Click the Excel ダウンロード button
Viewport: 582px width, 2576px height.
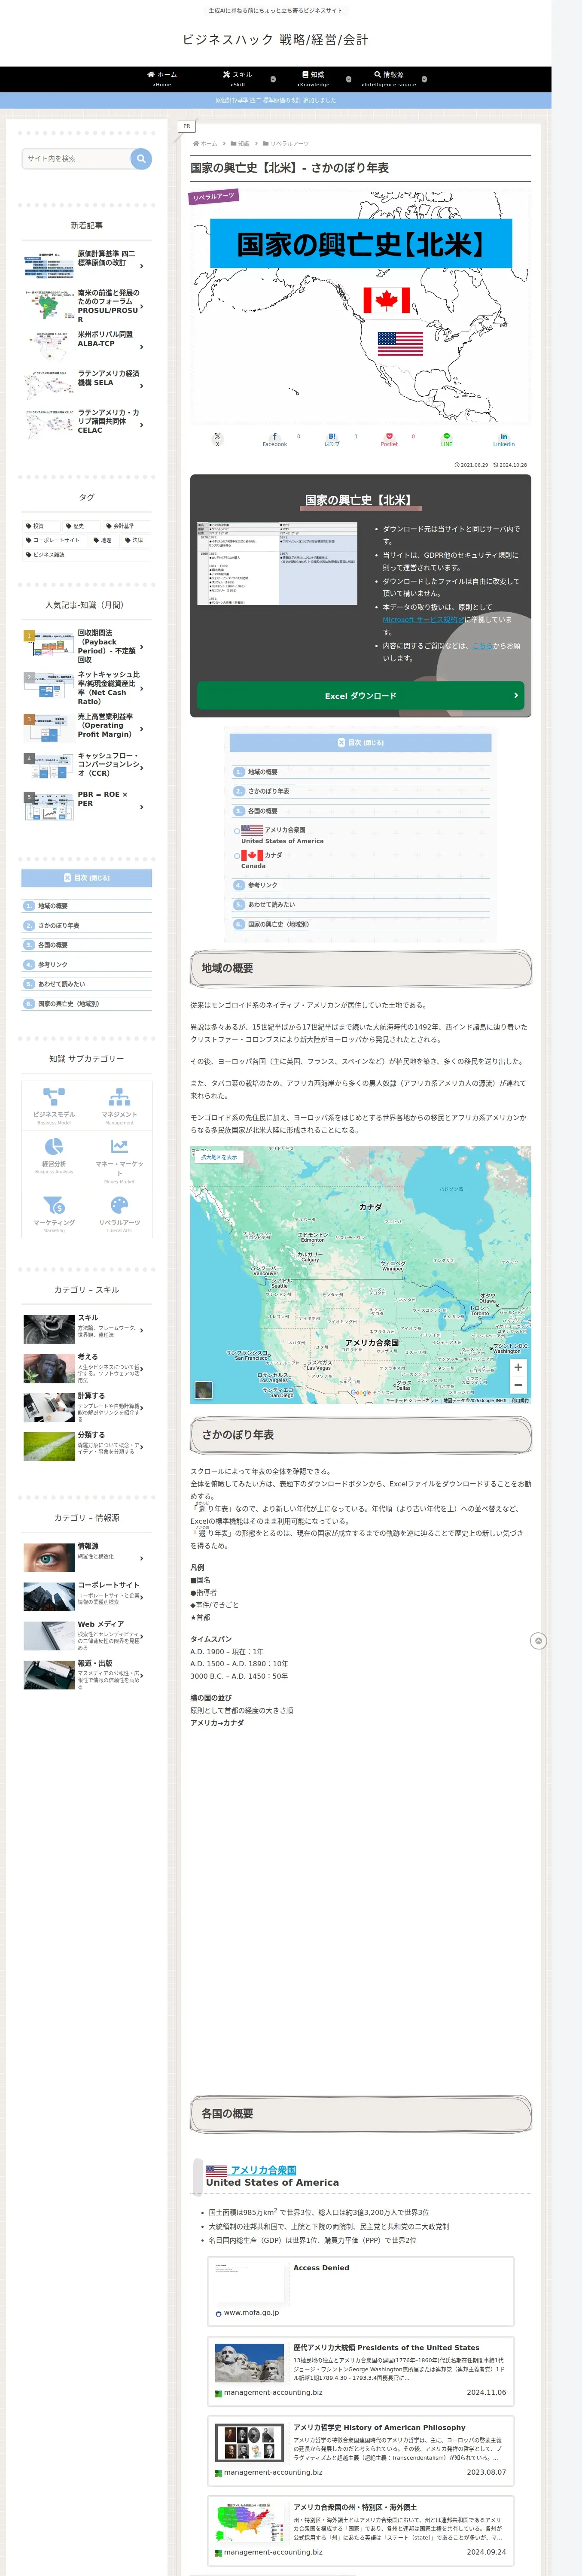(361, 696)
